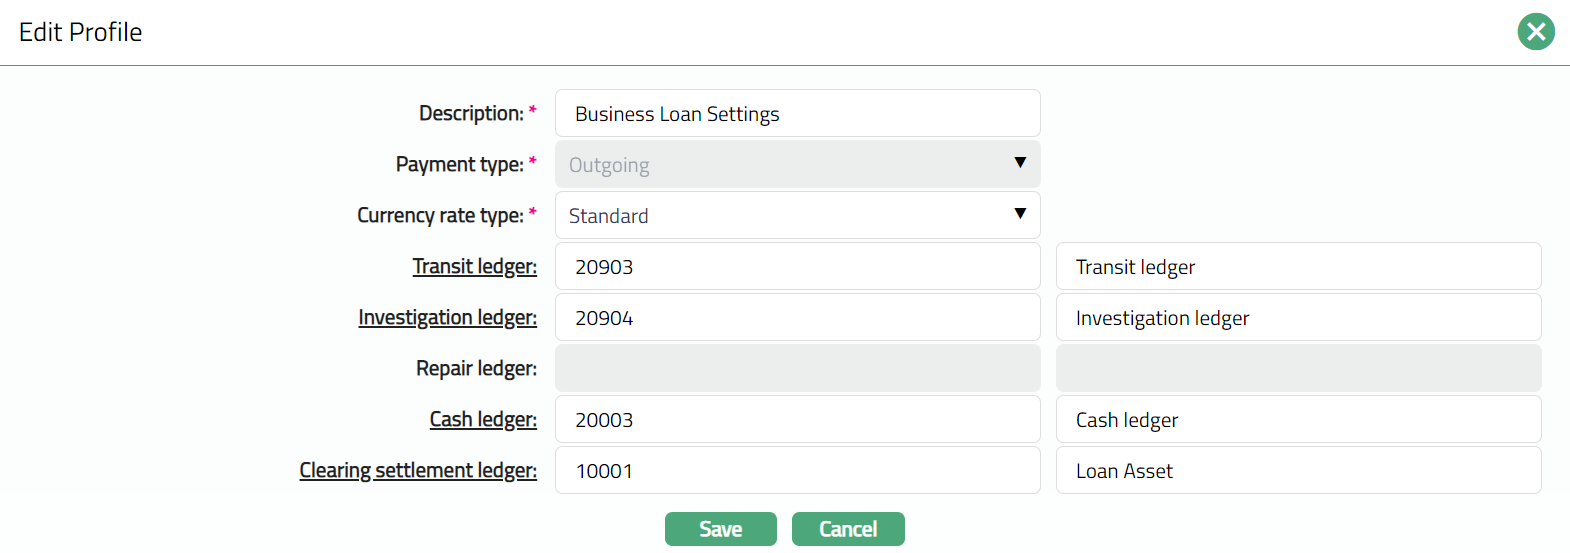
Task: Click the Loan Asset name field
Action: click(x=1298, y=470)
